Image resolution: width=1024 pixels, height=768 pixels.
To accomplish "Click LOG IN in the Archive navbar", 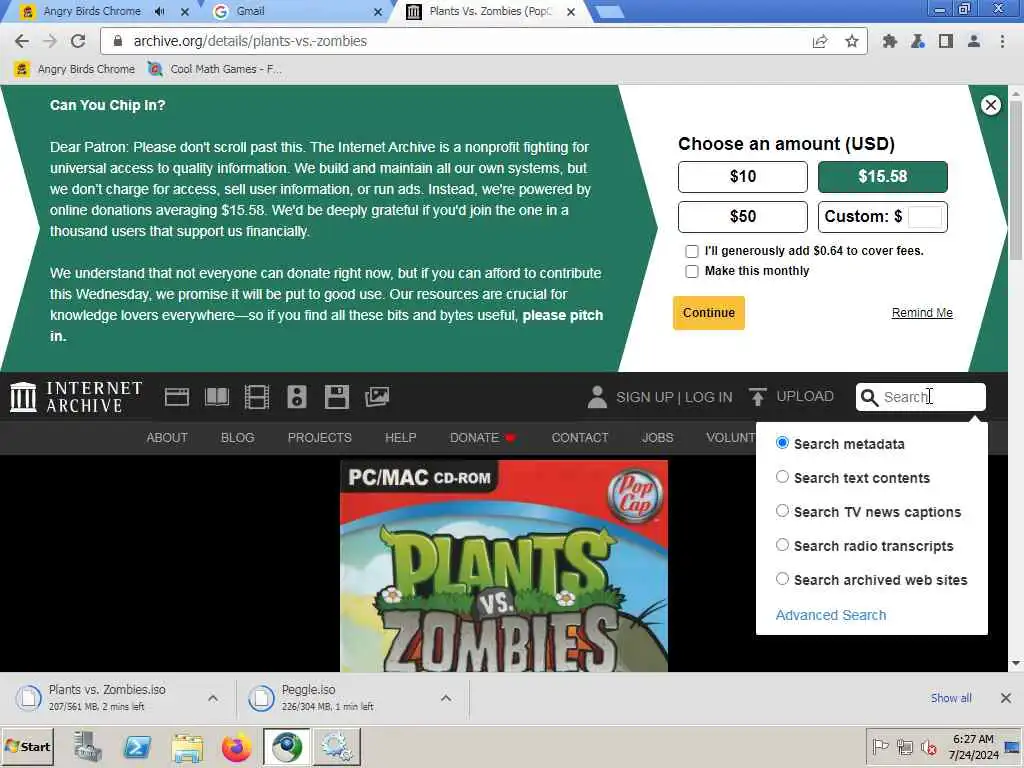I will (709, 397).
